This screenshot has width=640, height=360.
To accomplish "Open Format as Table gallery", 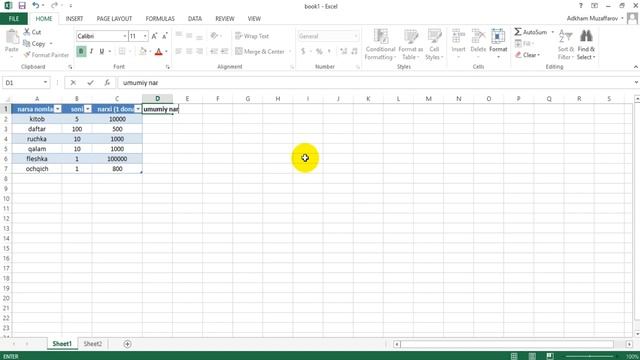I will point(411,44).
